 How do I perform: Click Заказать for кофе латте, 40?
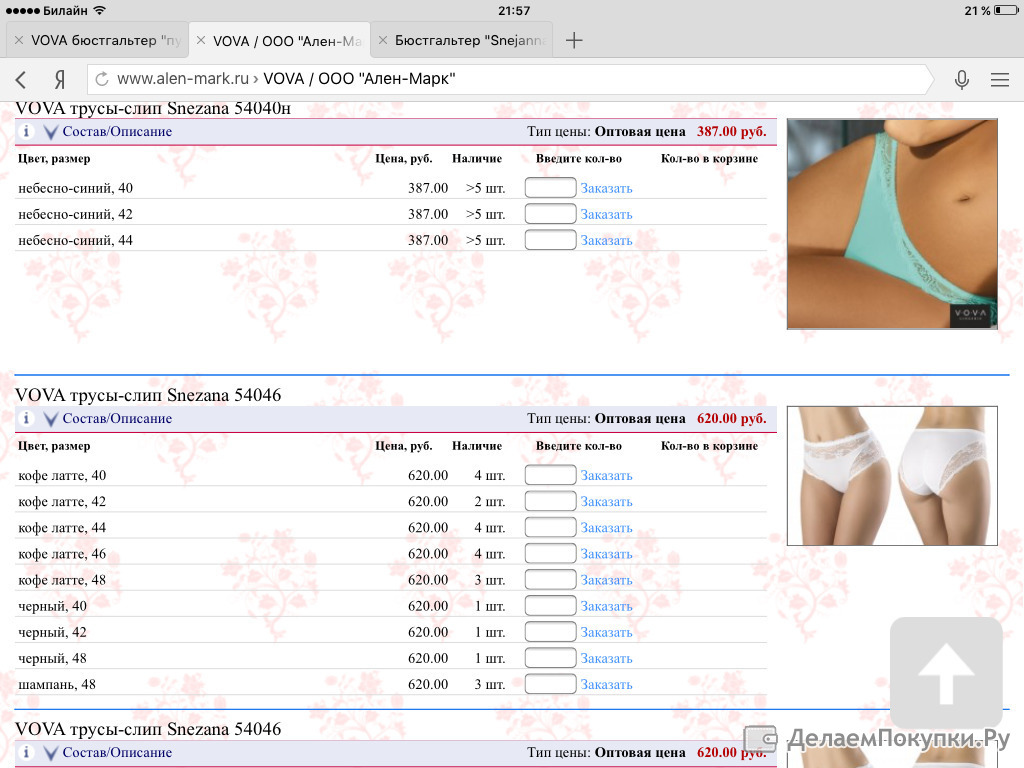[607, 475]
